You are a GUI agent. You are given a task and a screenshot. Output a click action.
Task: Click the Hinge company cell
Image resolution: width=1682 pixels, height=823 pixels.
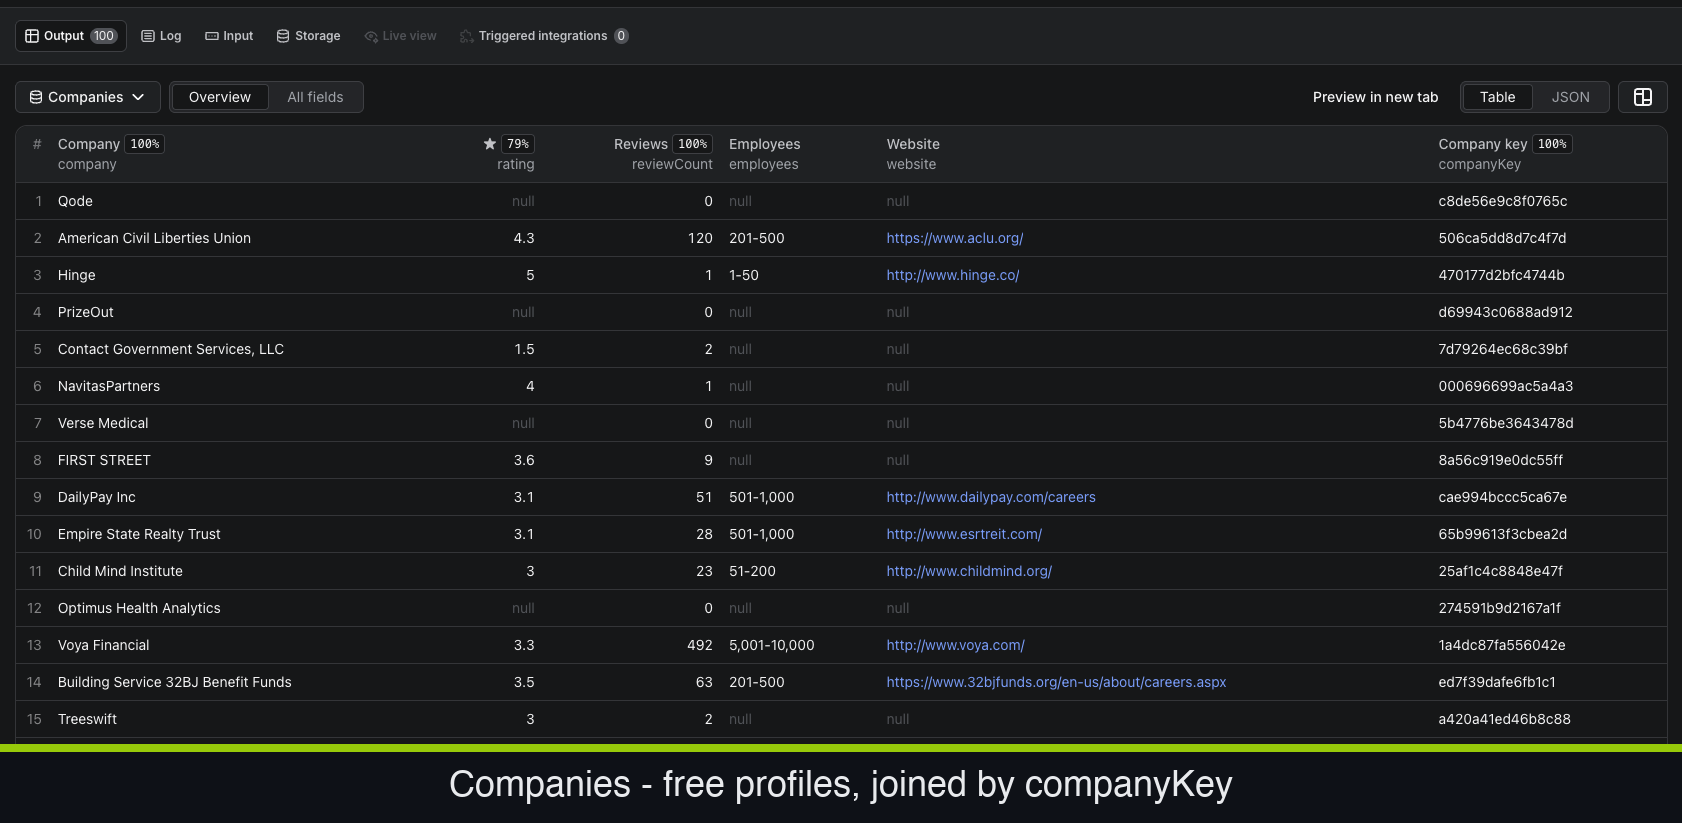[76, 275]
